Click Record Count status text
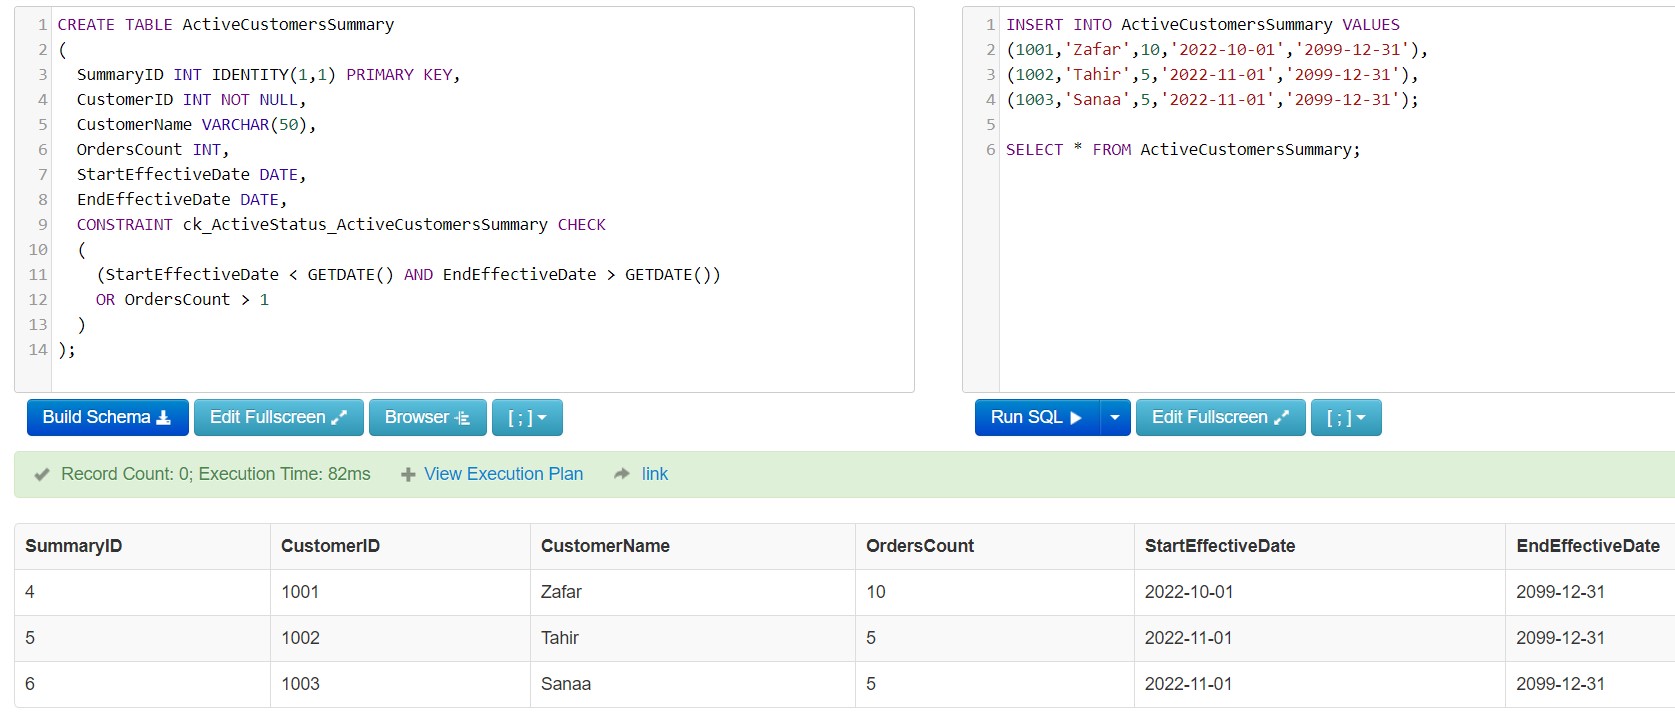The image size is (1675, 715). [215, 474]
